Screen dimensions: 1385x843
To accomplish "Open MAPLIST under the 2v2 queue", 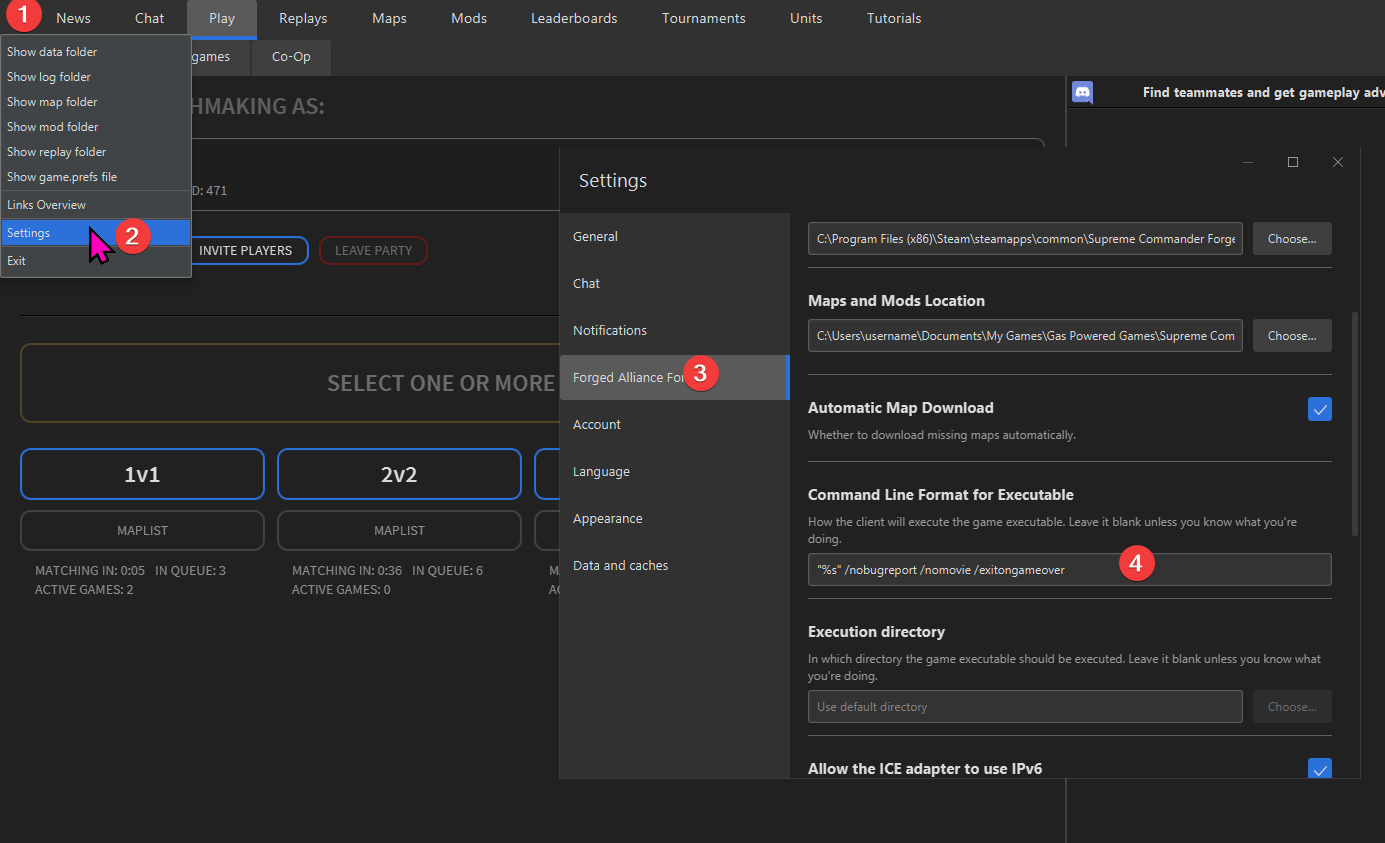I will (x=399, y=531).
